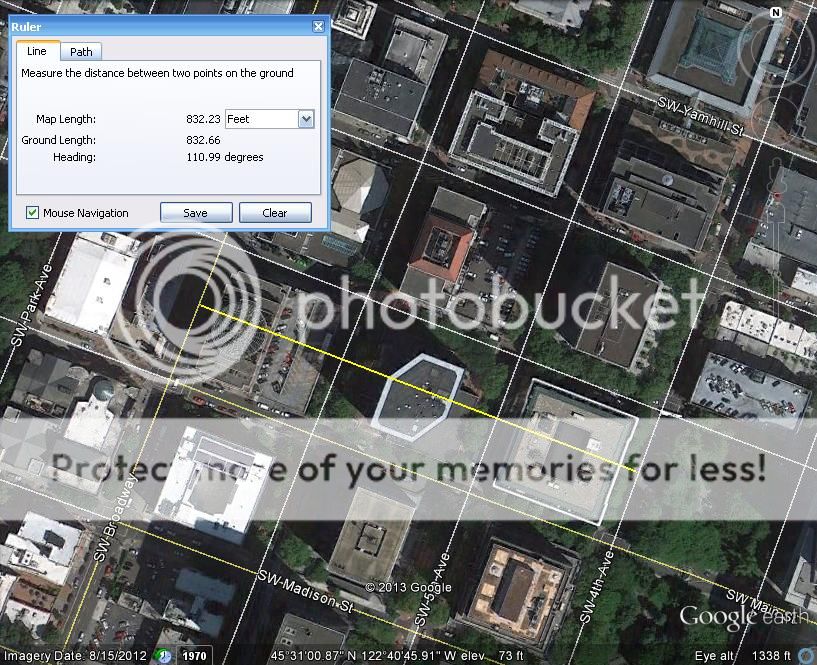Save the ruler measurement
The width and height of the screenshot is (817, 665).
(x=196, y=213)
